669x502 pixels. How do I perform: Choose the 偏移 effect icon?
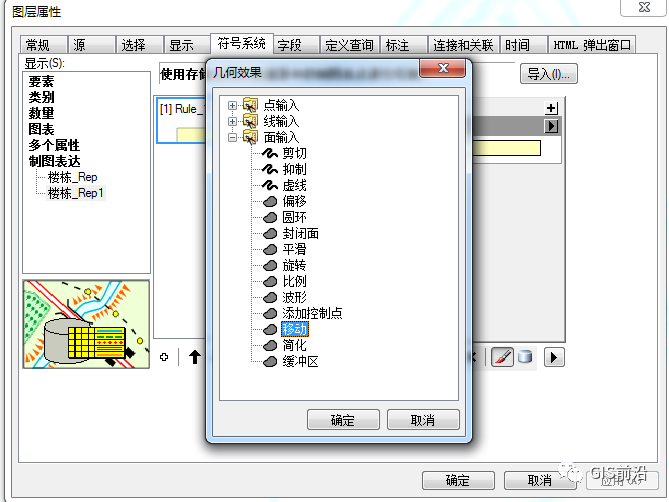click(270, 201)
